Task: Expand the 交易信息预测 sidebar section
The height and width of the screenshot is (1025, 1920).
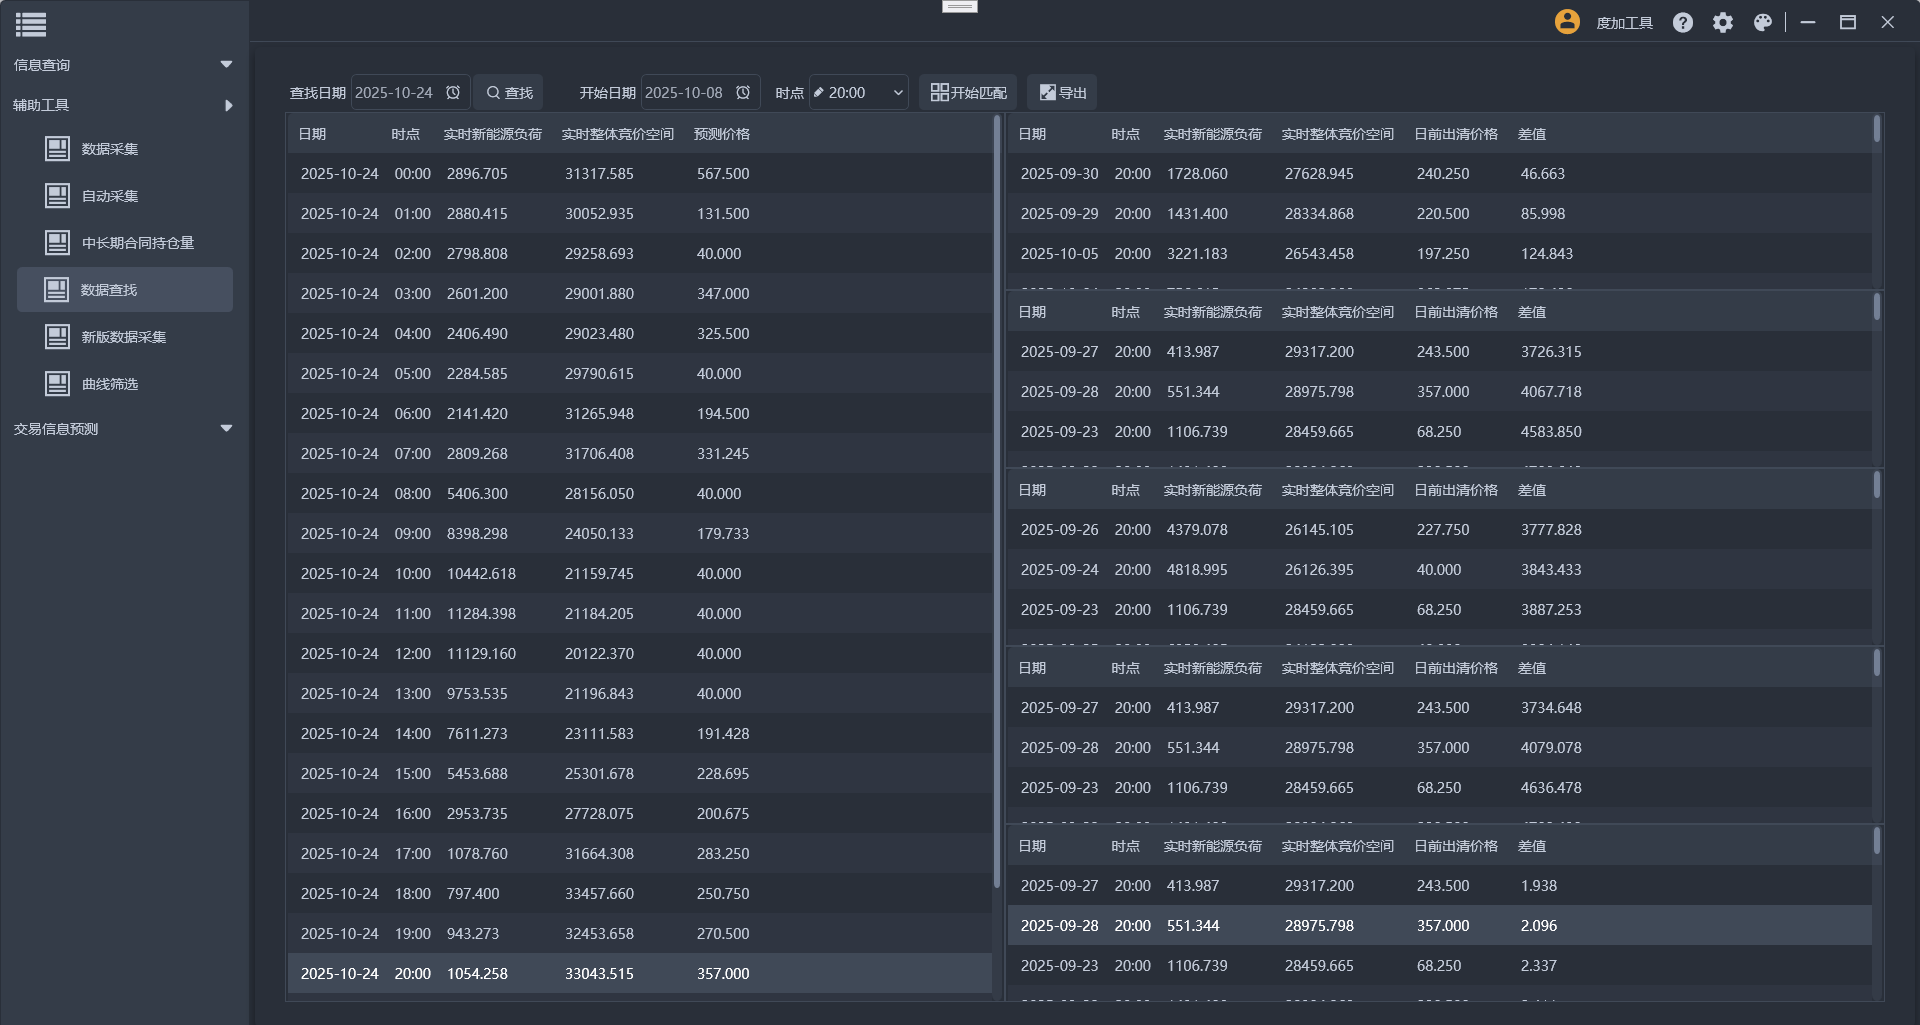Action: pyautogui.click(x=226, y=429)
